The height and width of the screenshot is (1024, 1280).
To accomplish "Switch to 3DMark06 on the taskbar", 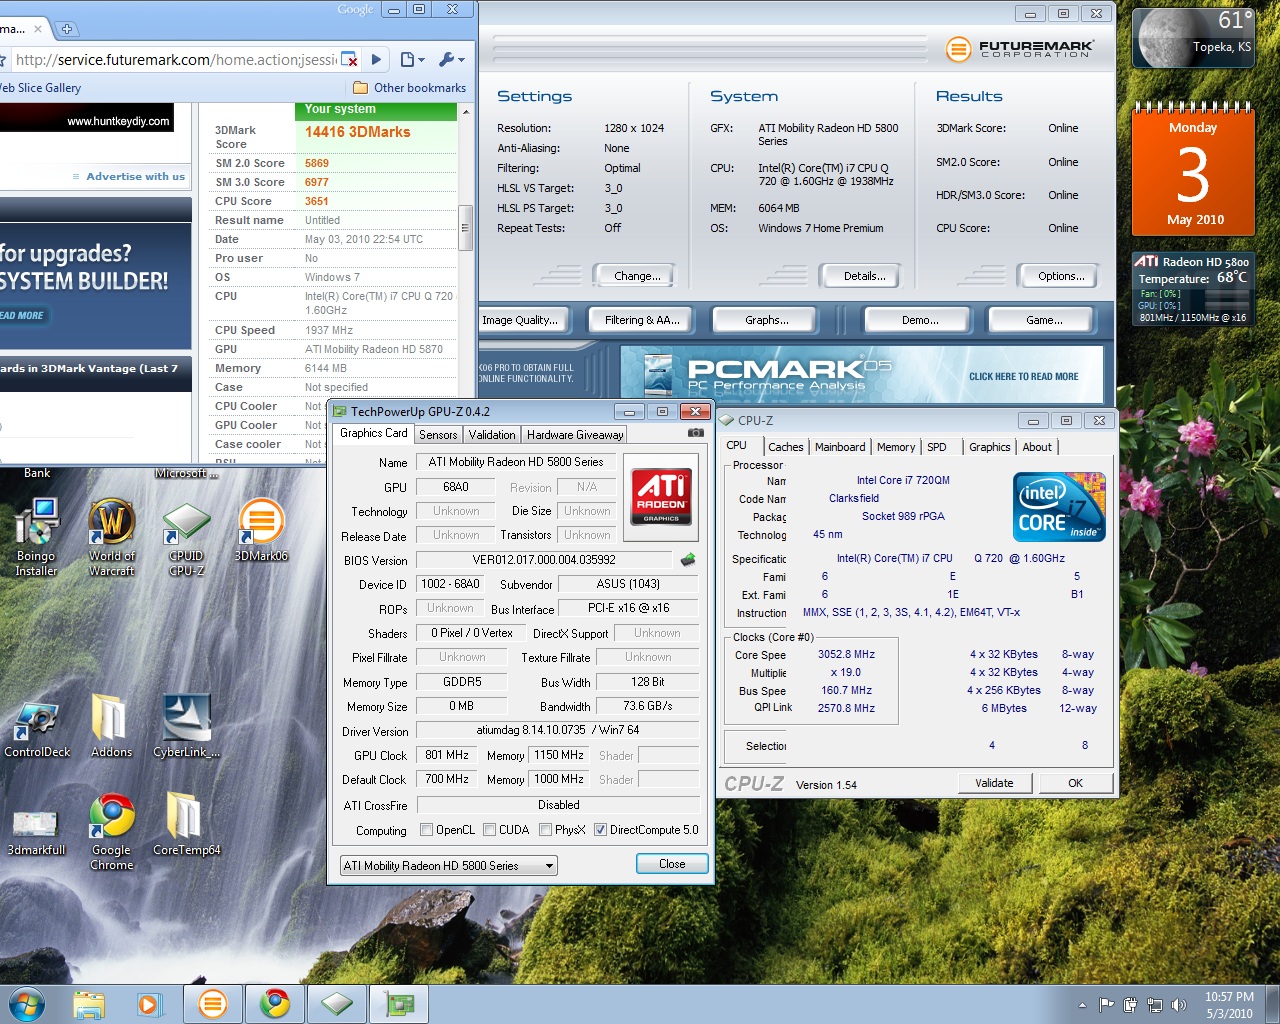I will click(x=212, y=1003).
